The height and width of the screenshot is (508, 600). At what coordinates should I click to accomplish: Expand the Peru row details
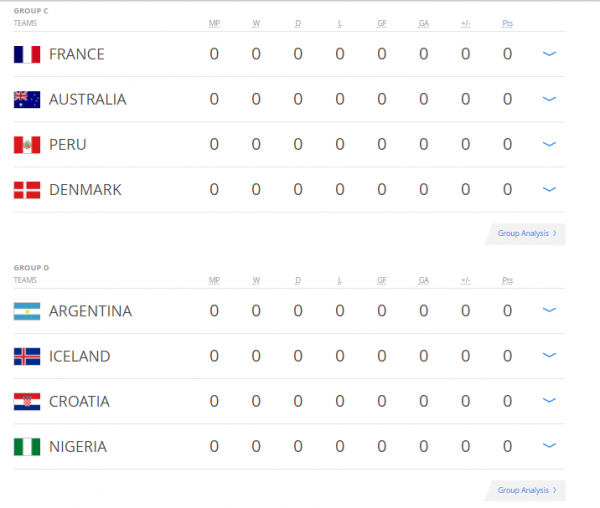click(x=548, y=145)
